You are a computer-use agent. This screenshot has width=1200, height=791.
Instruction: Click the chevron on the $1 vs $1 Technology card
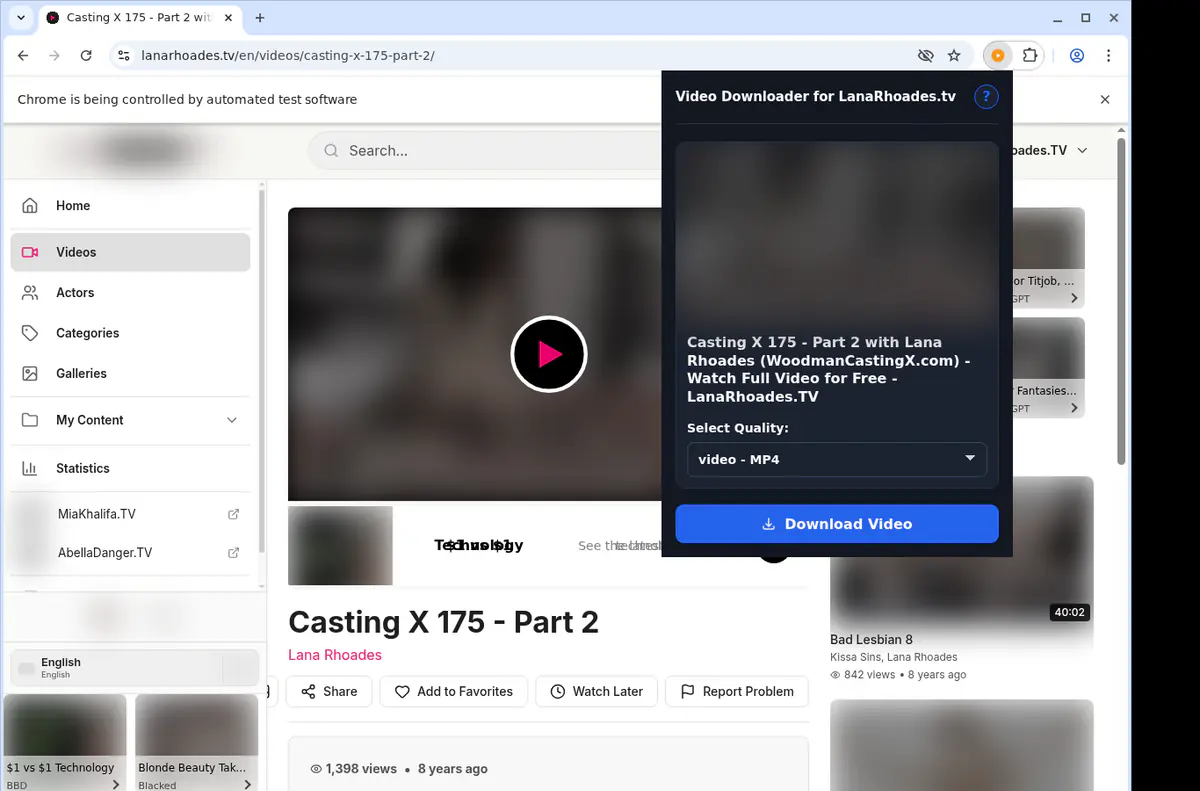116,785
